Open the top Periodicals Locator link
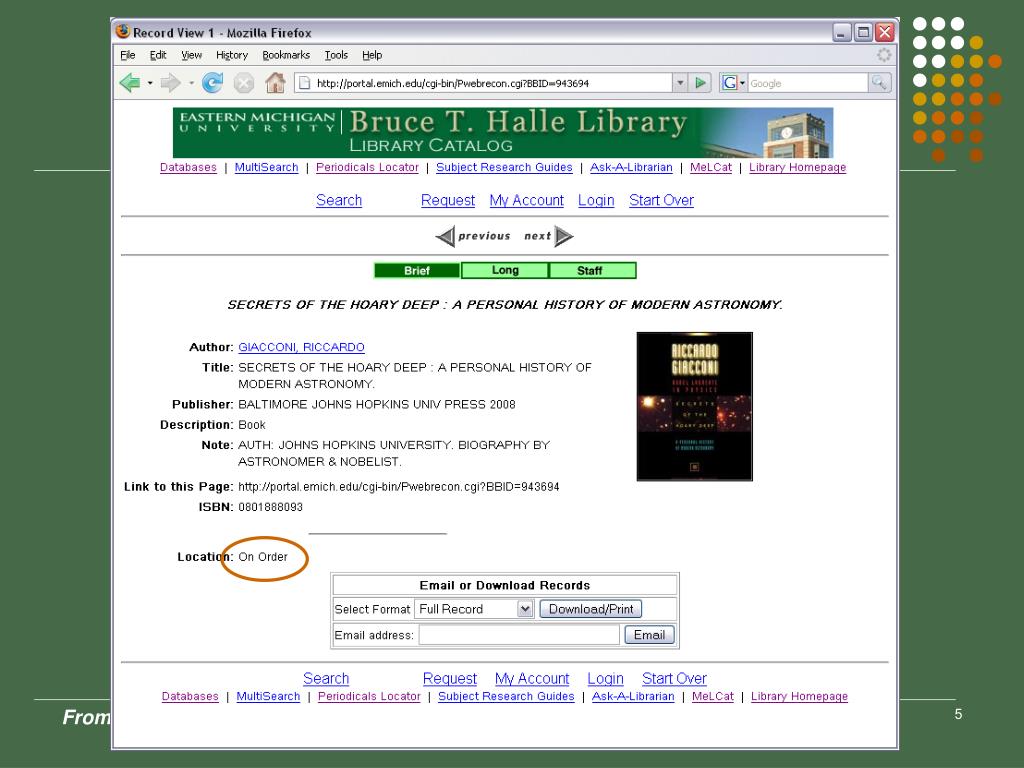 tap(367, 167)
